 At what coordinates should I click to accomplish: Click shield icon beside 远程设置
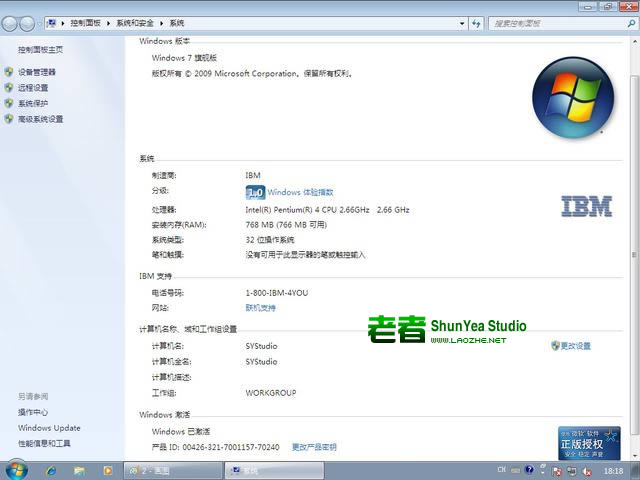[9, 88]
